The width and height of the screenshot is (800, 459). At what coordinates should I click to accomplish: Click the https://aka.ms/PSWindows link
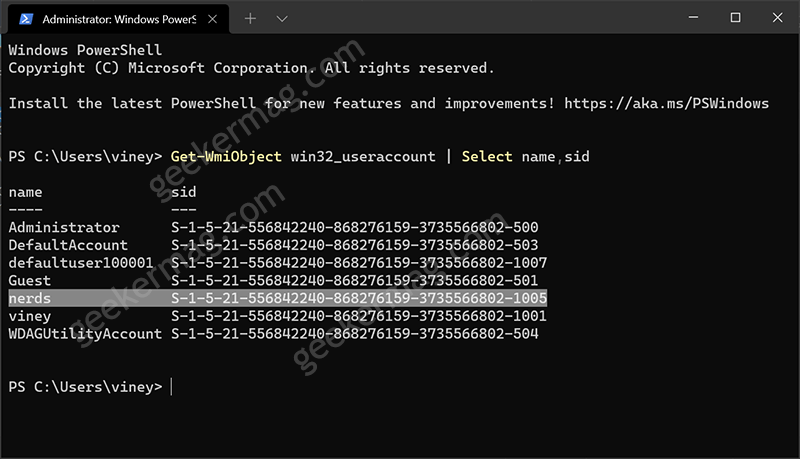[666, 104]
